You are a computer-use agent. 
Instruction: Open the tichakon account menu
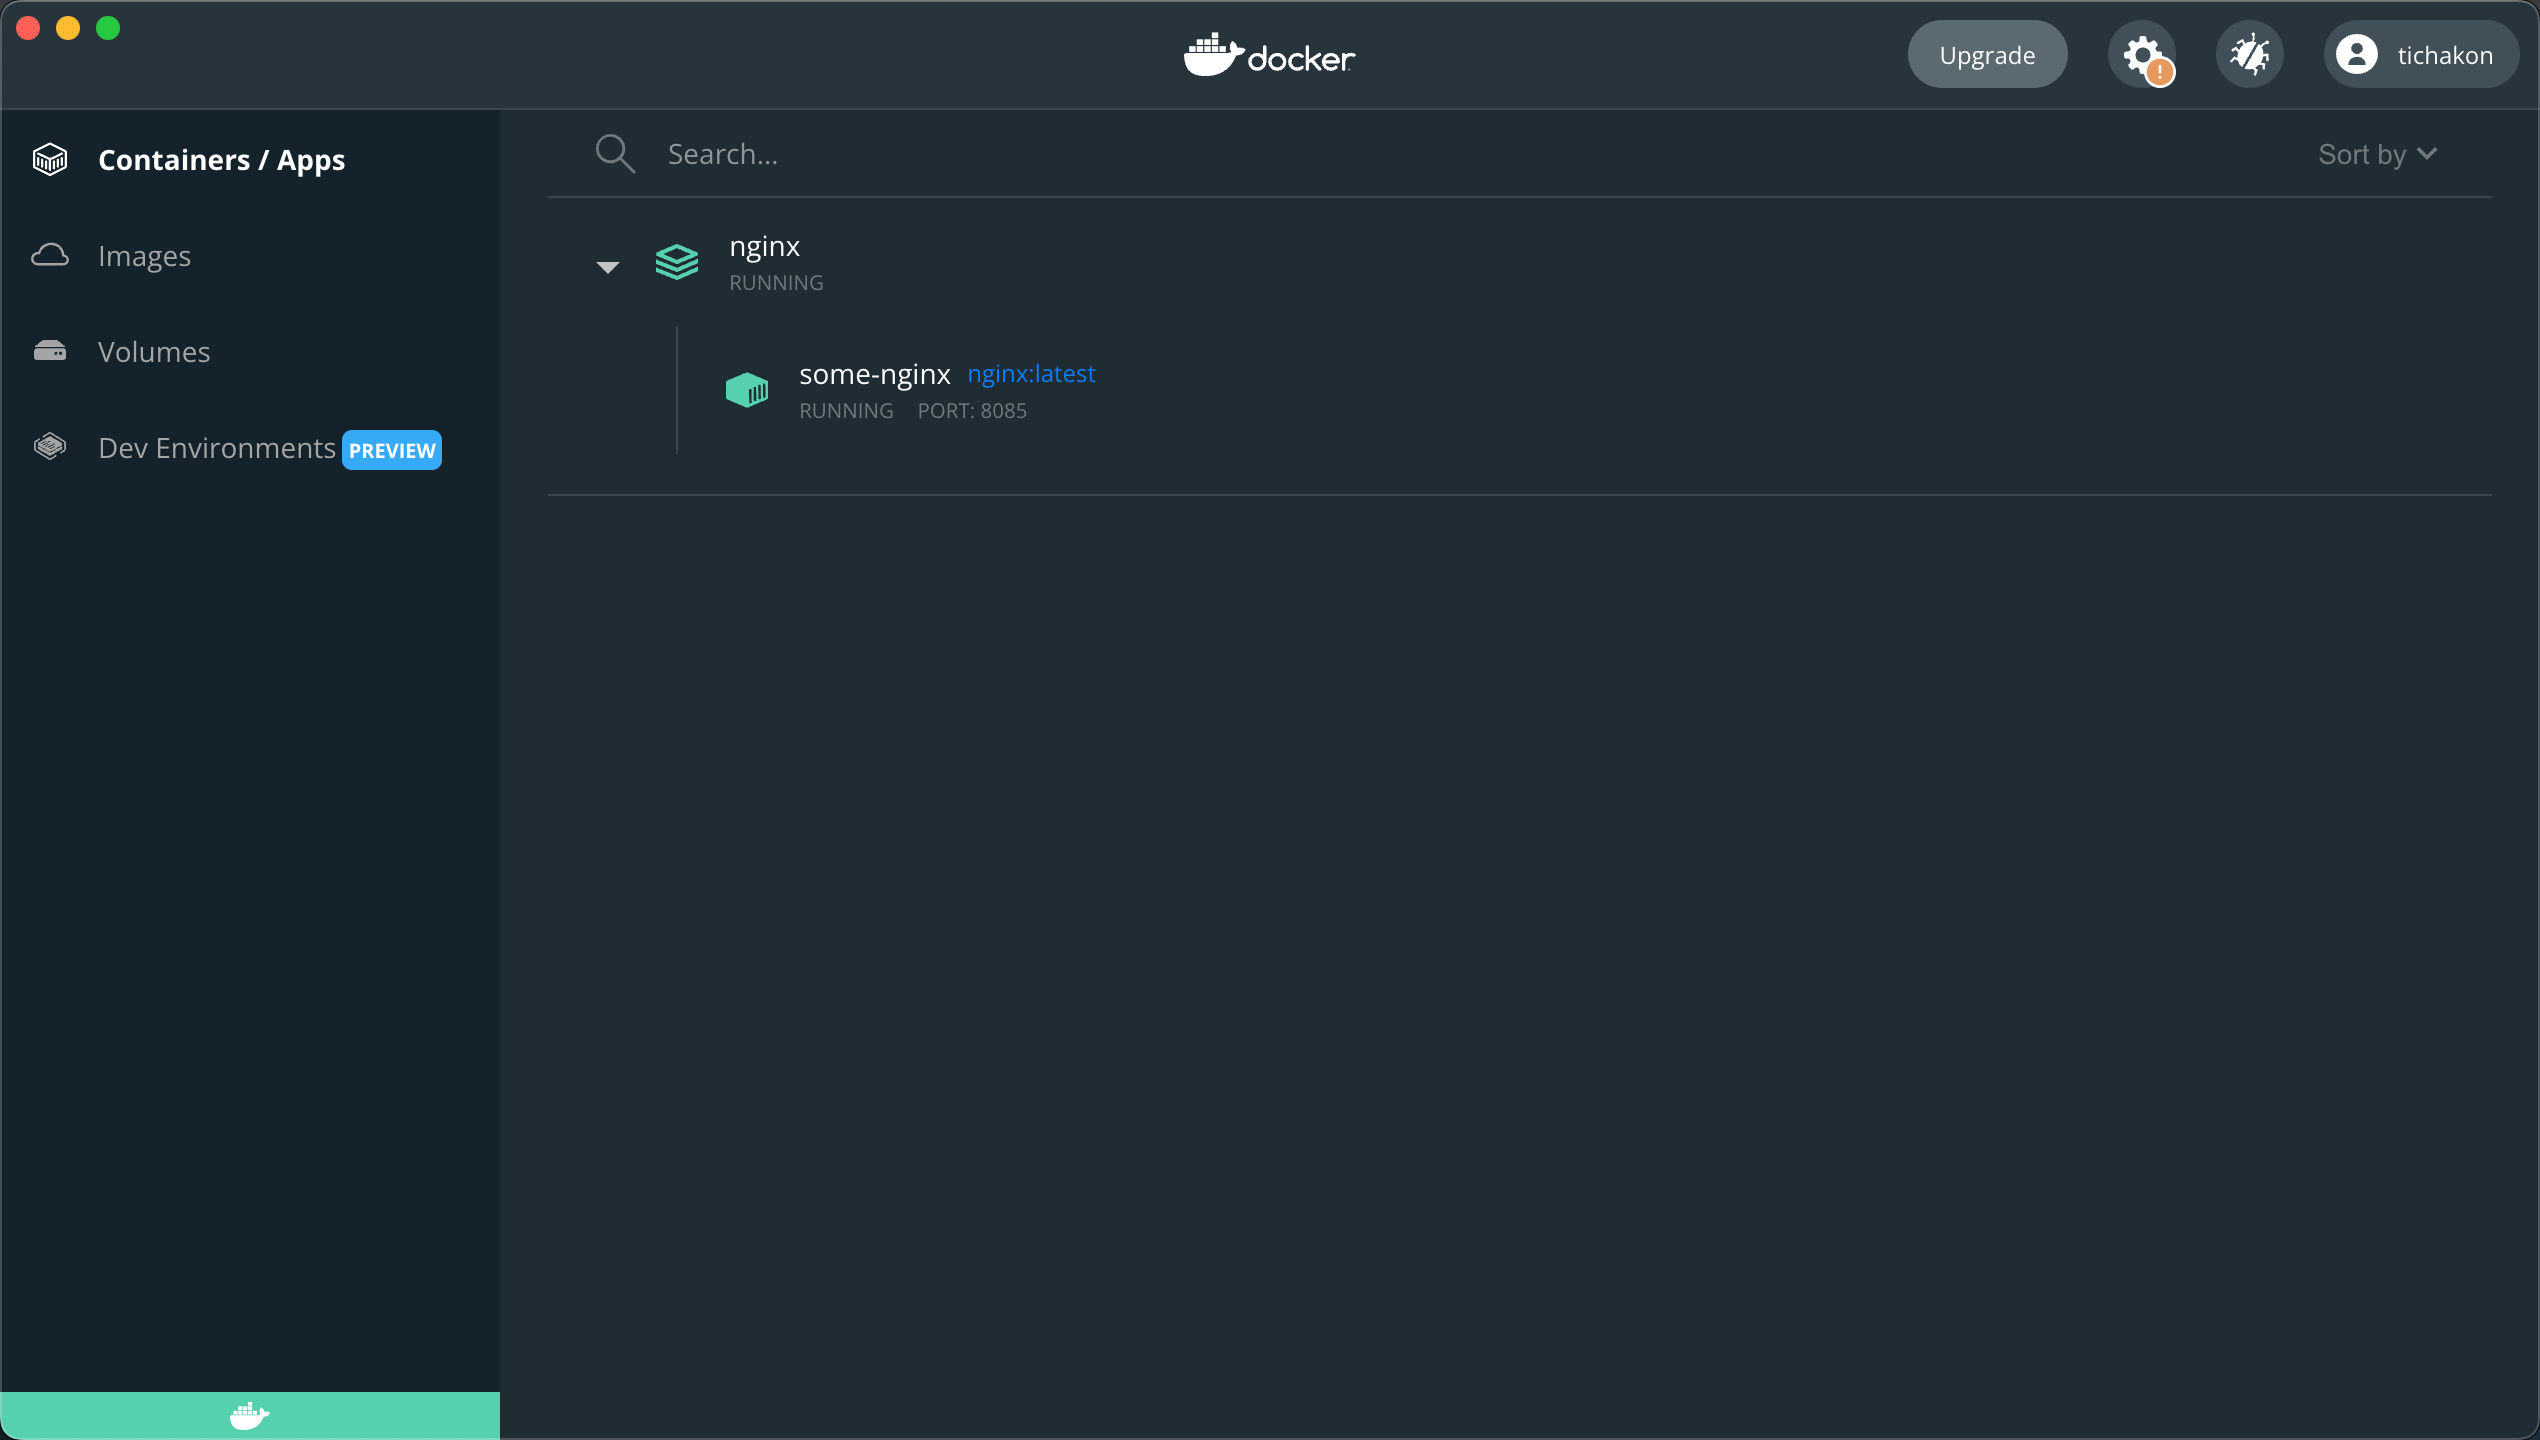point(2420,54)
